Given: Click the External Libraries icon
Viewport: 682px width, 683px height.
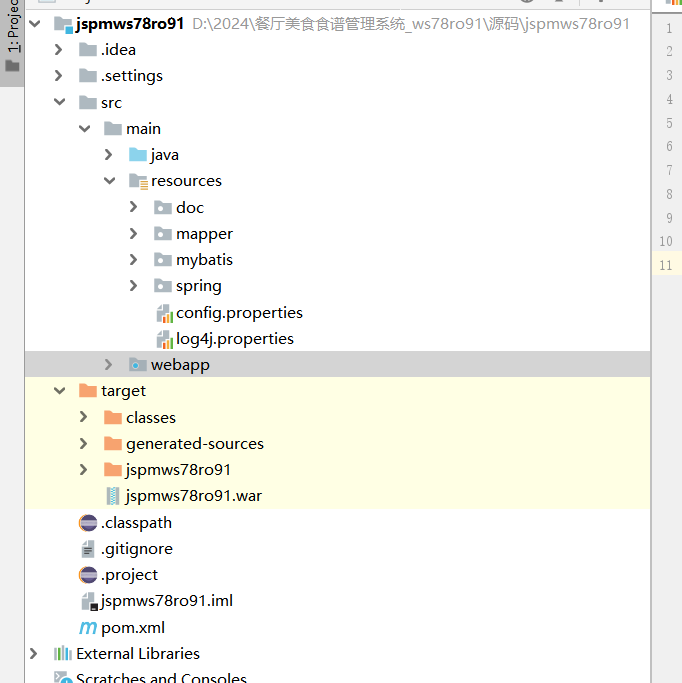Looking at the screenshot, I should click(63, 654).
